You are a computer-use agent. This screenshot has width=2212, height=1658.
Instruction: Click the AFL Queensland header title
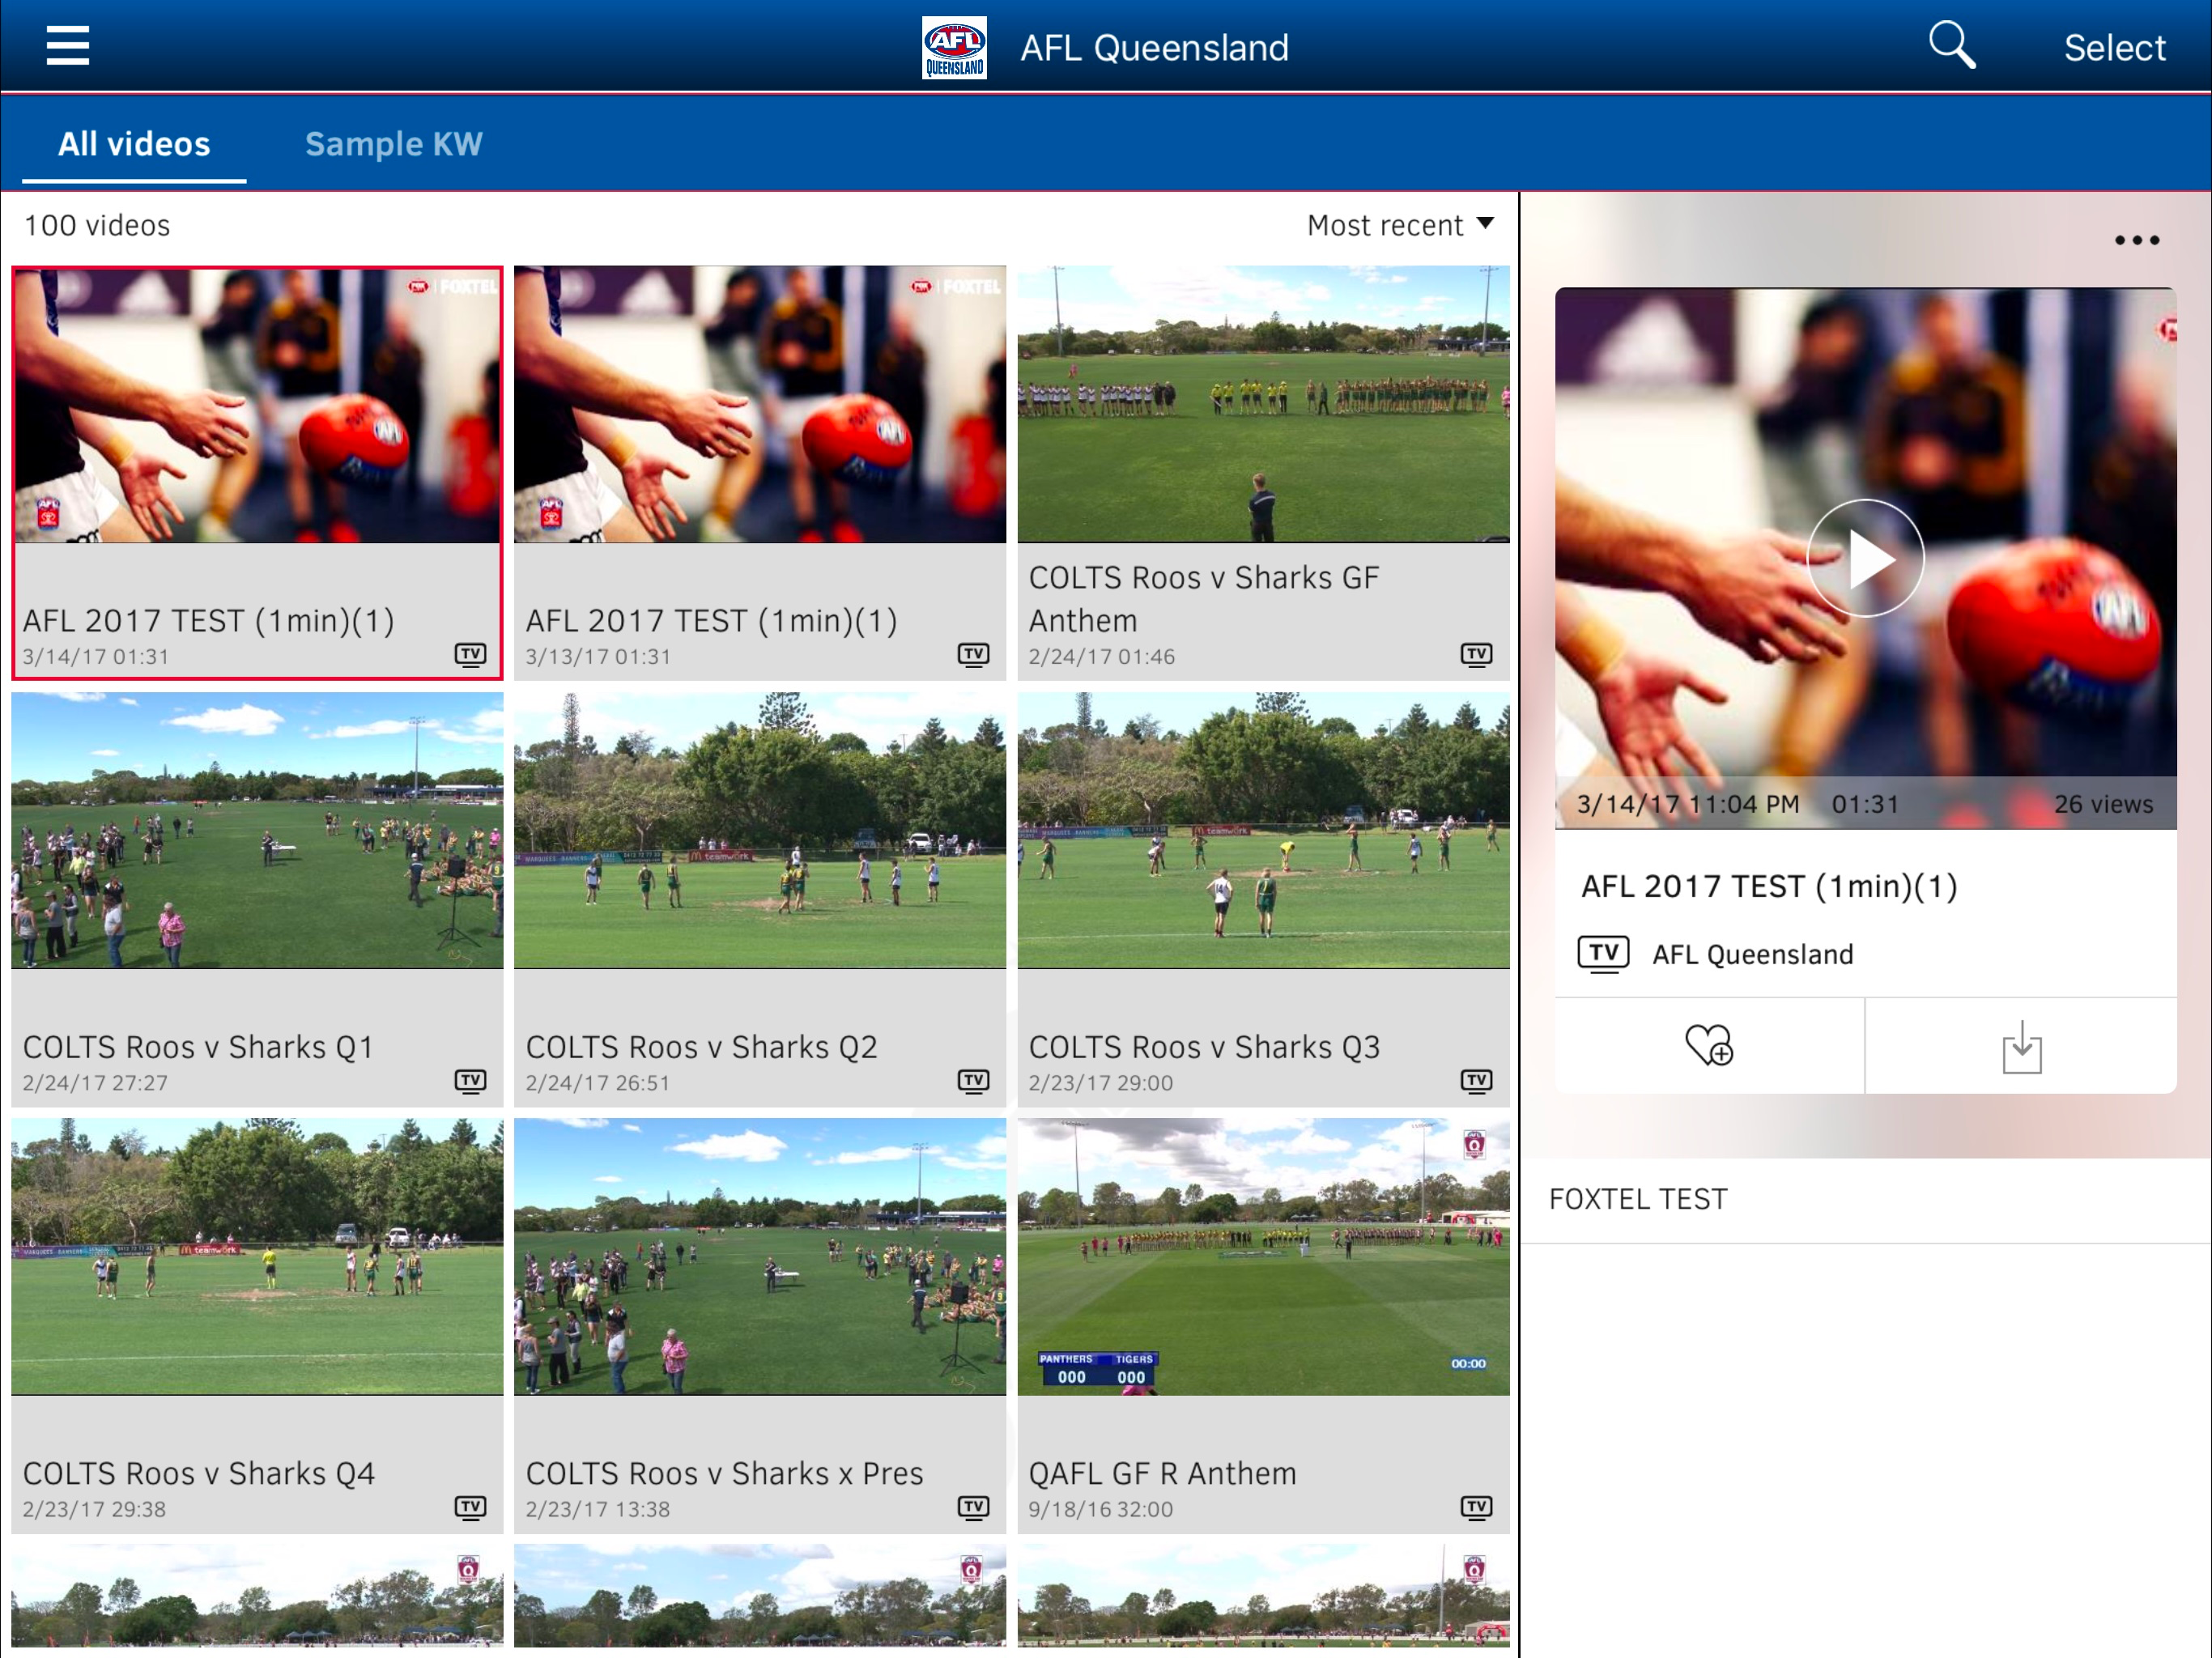[x=1154, y=47]
